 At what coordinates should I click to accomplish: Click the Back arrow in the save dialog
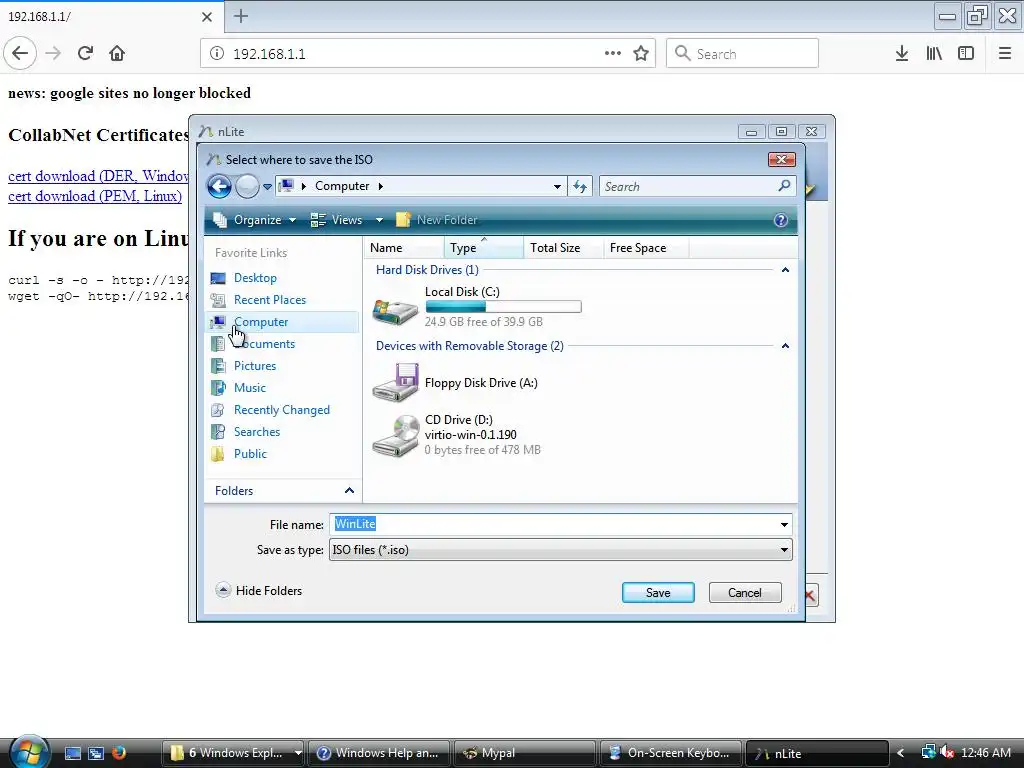pos(219,187)
